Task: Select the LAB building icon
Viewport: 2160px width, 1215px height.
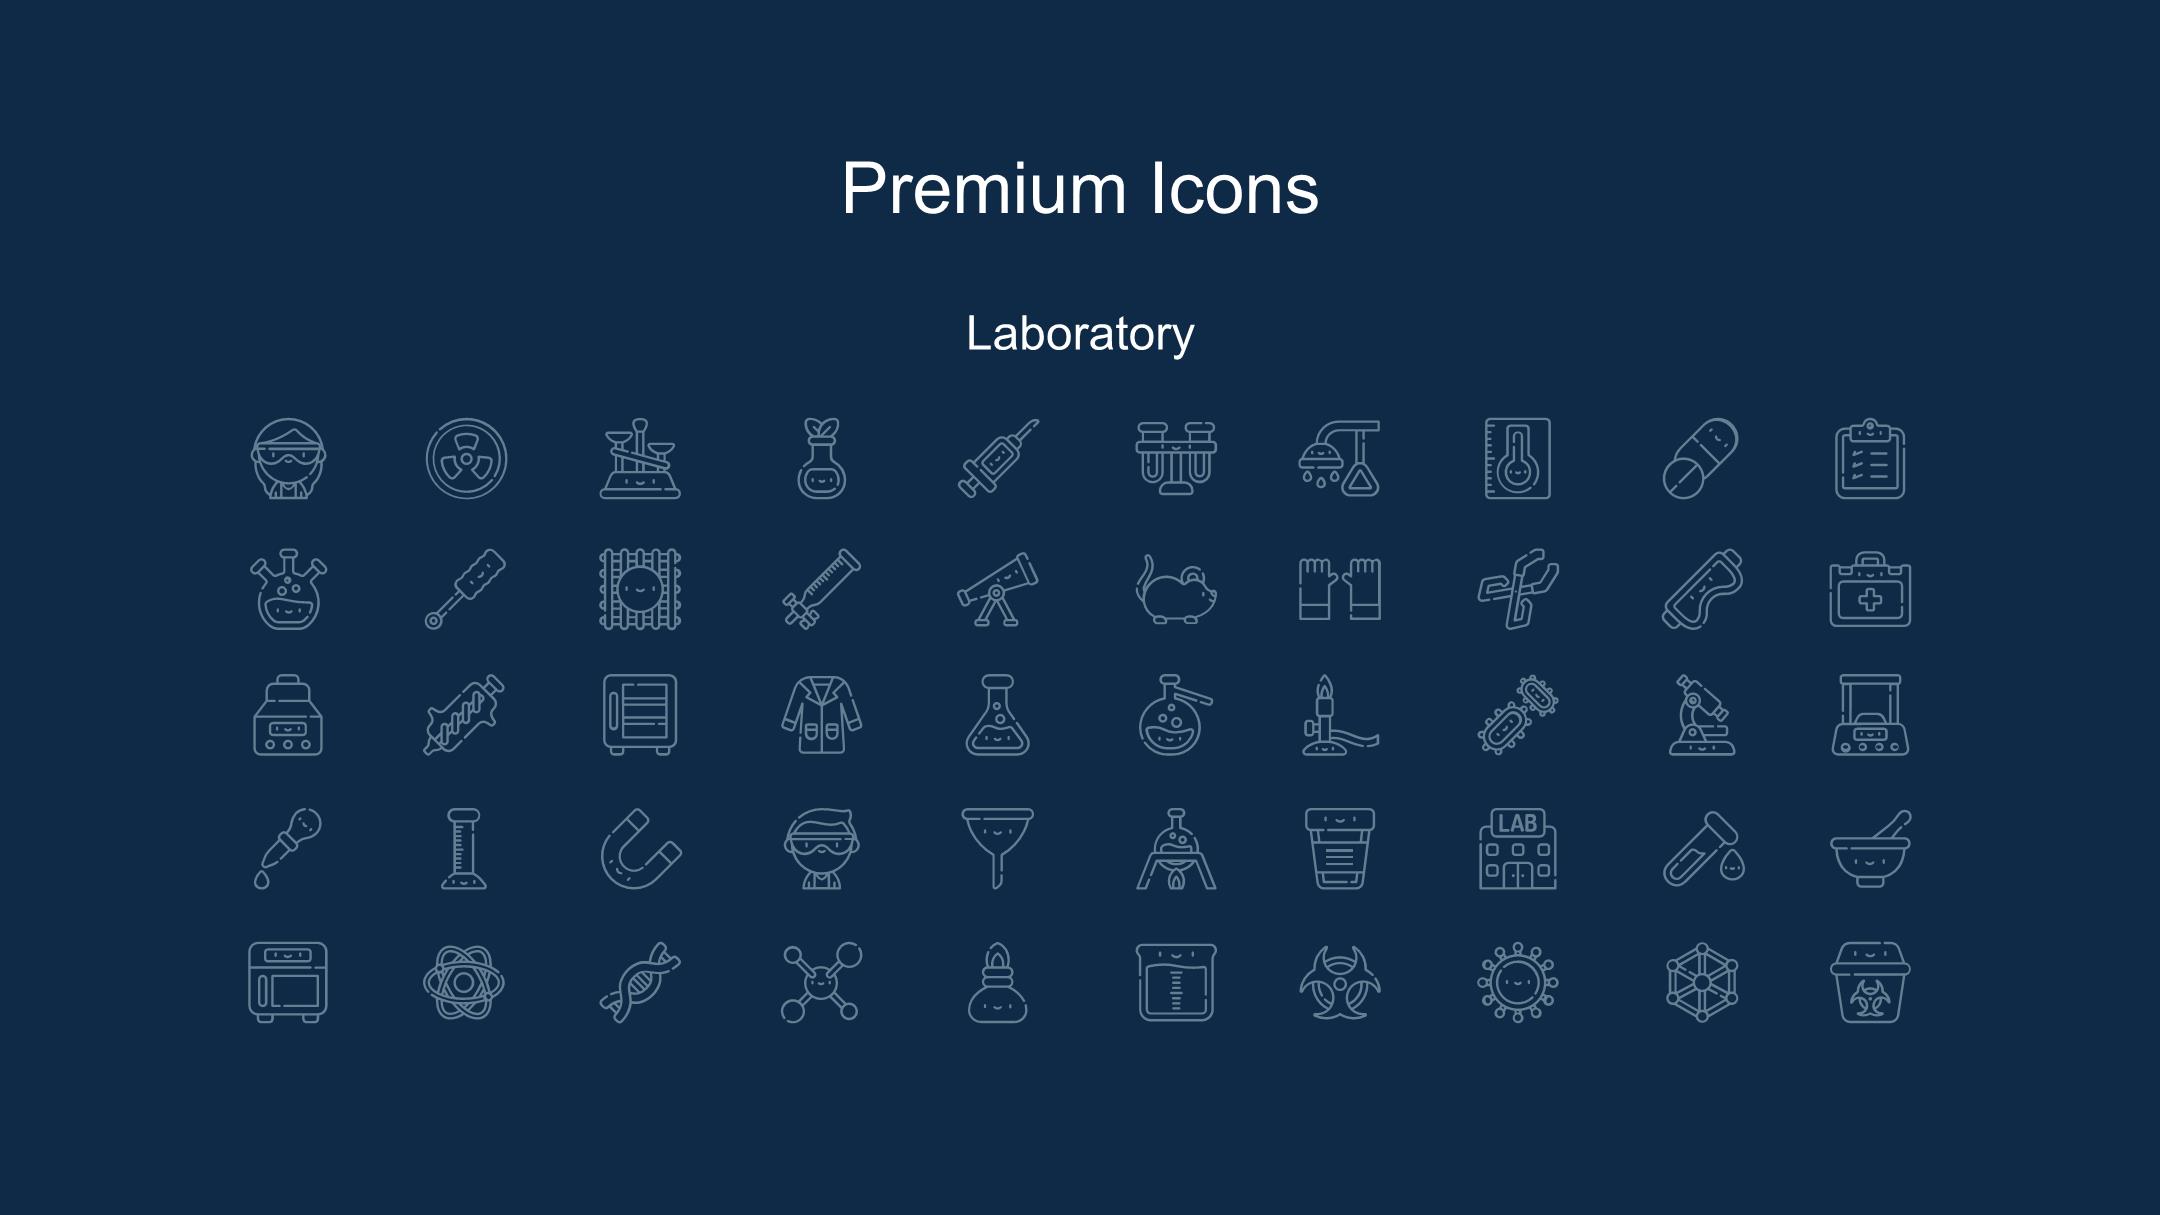Action: (1518, 849)
